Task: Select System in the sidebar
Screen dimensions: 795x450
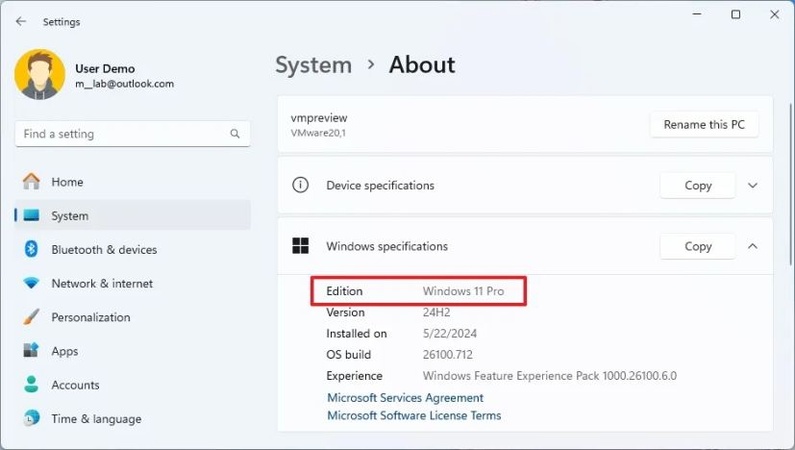Action: click(132, 216)
